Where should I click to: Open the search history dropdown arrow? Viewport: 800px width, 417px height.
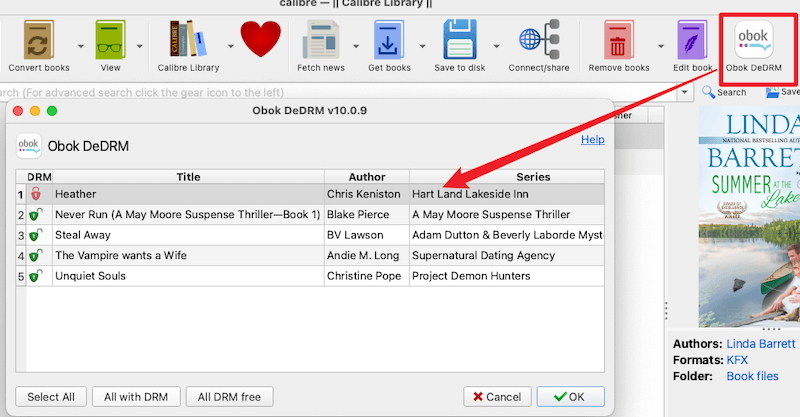click(685, 93)
